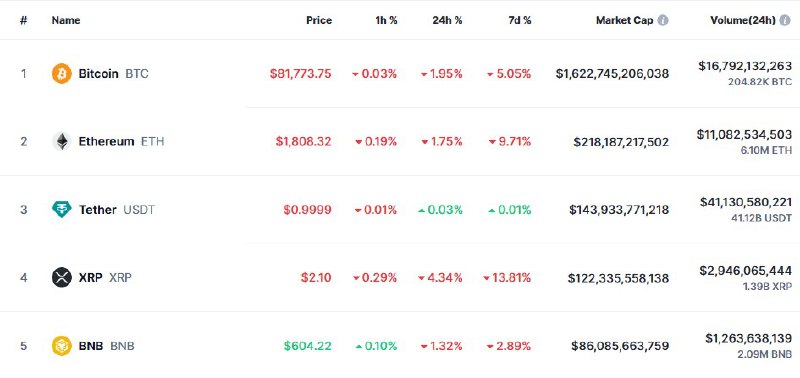Click XRP price $2.10
The width and height of the screenshot is (800, 378).
pyautogui.click(x=316, y=278)
